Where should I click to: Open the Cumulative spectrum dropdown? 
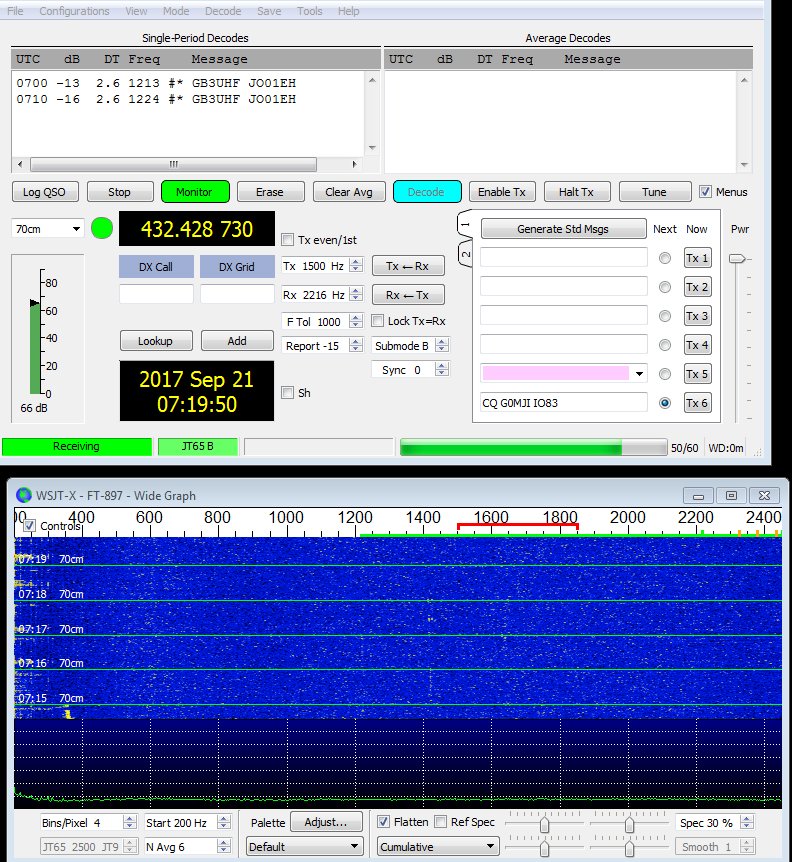[437, 846]
